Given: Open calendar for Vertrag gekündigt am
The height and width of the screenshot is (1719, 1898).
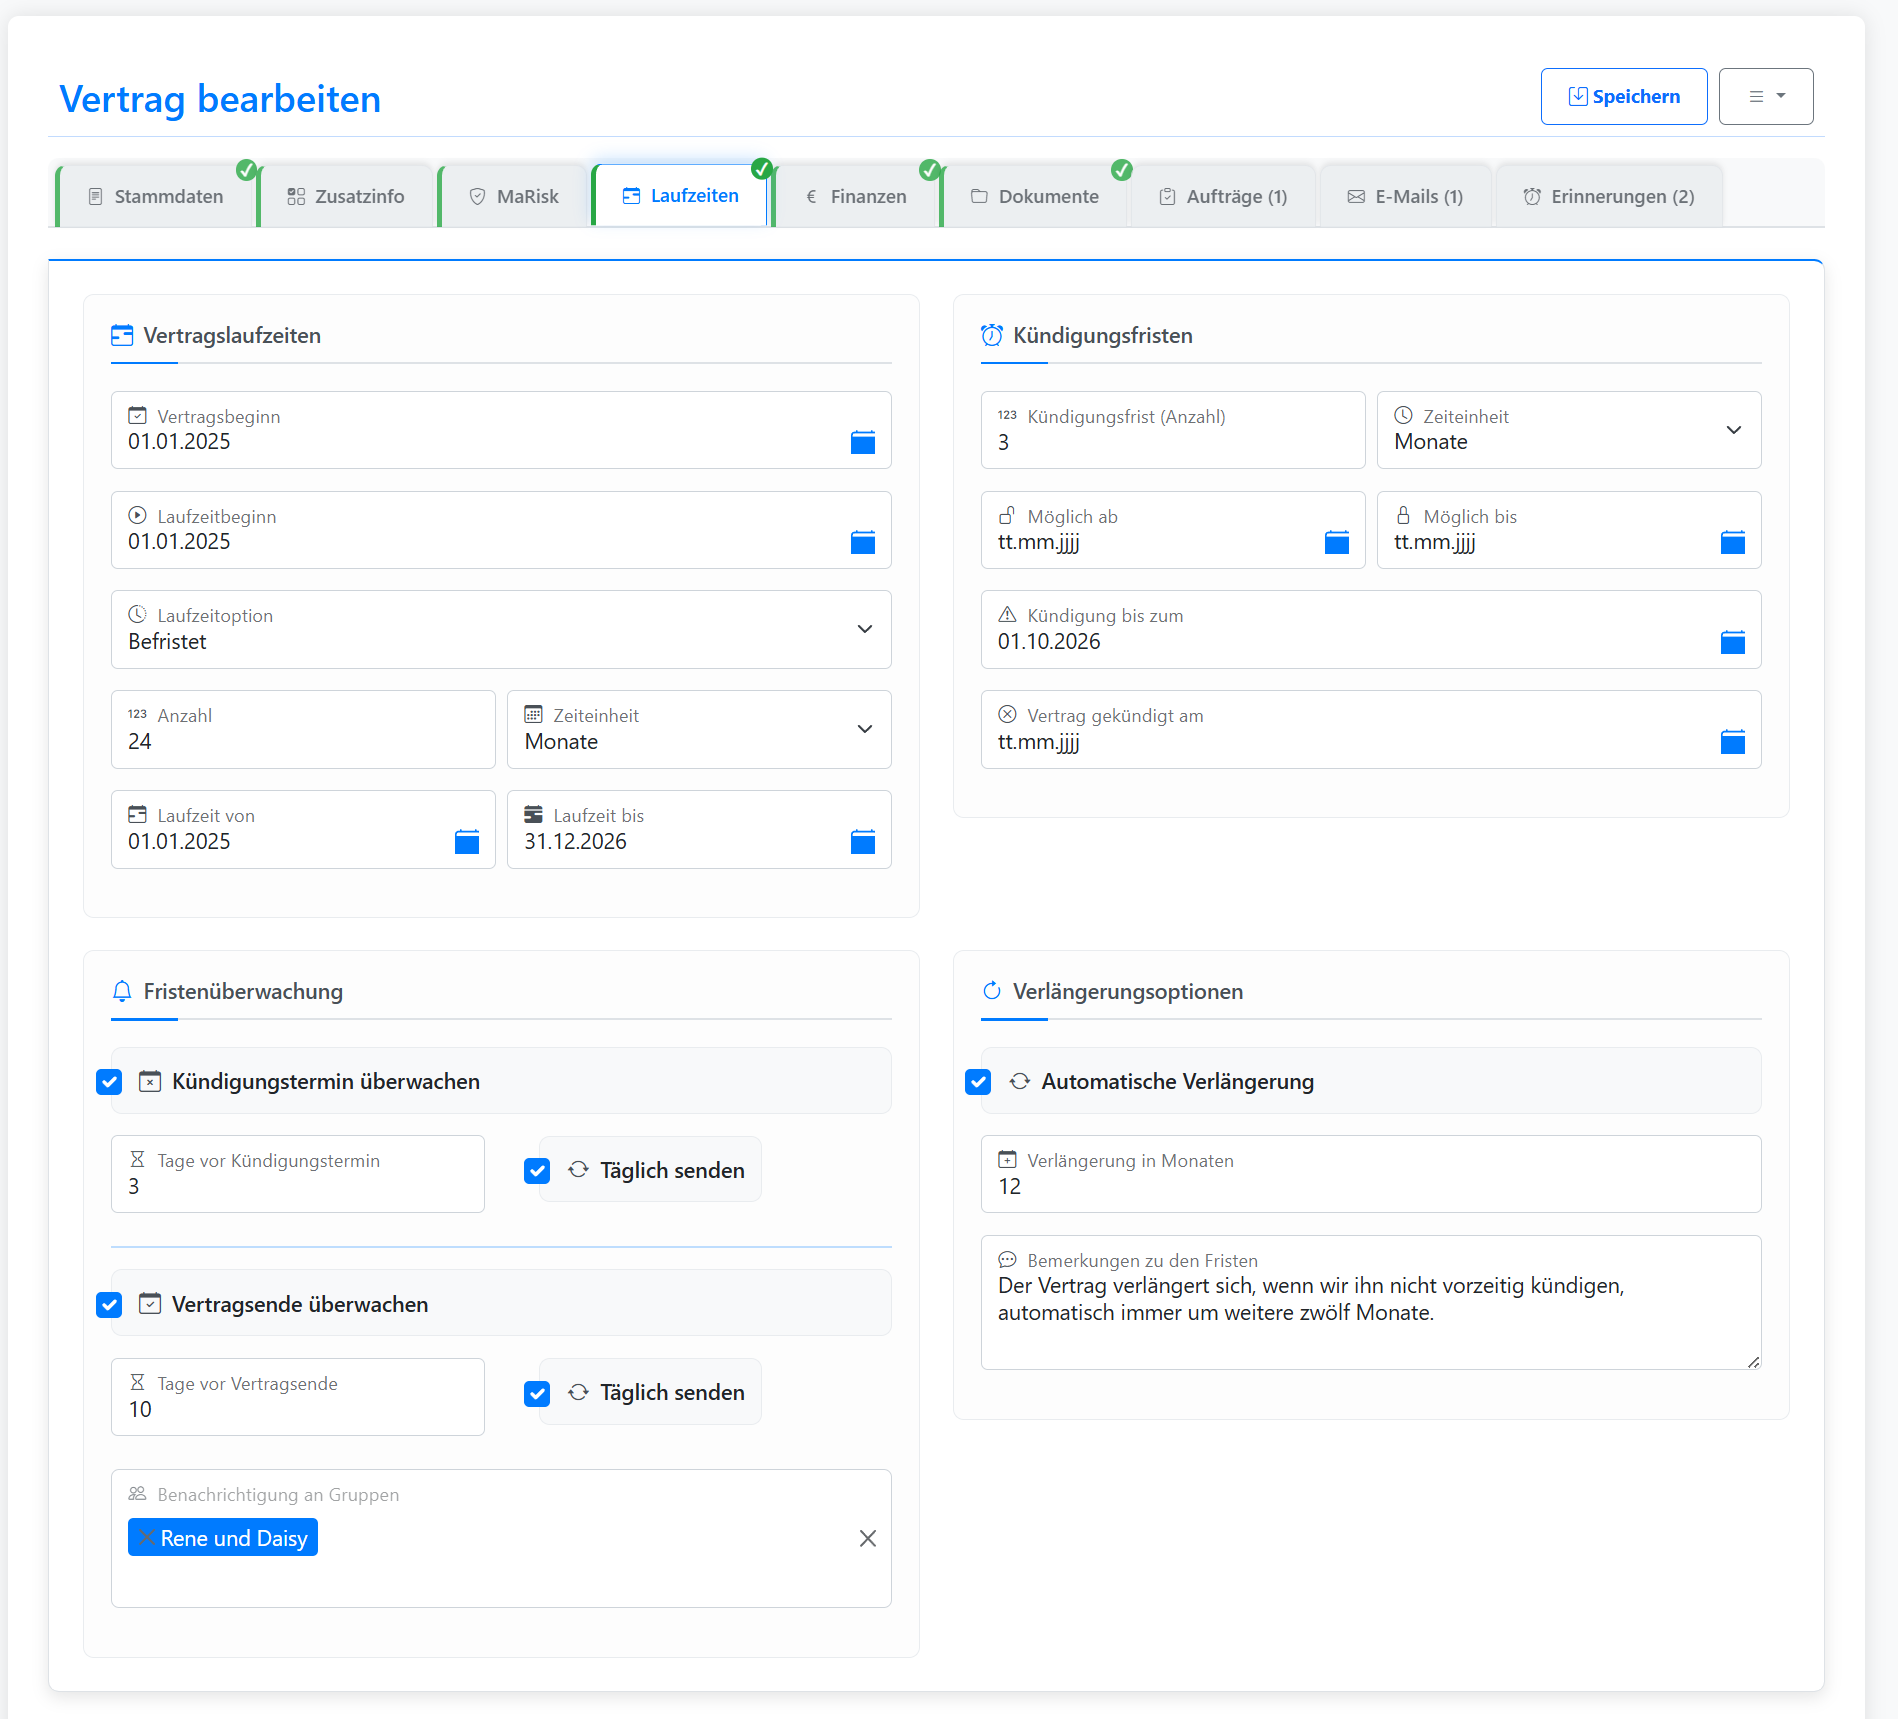Looking at the screenshot, I should pyautogui.click(x=1732, y=742).
